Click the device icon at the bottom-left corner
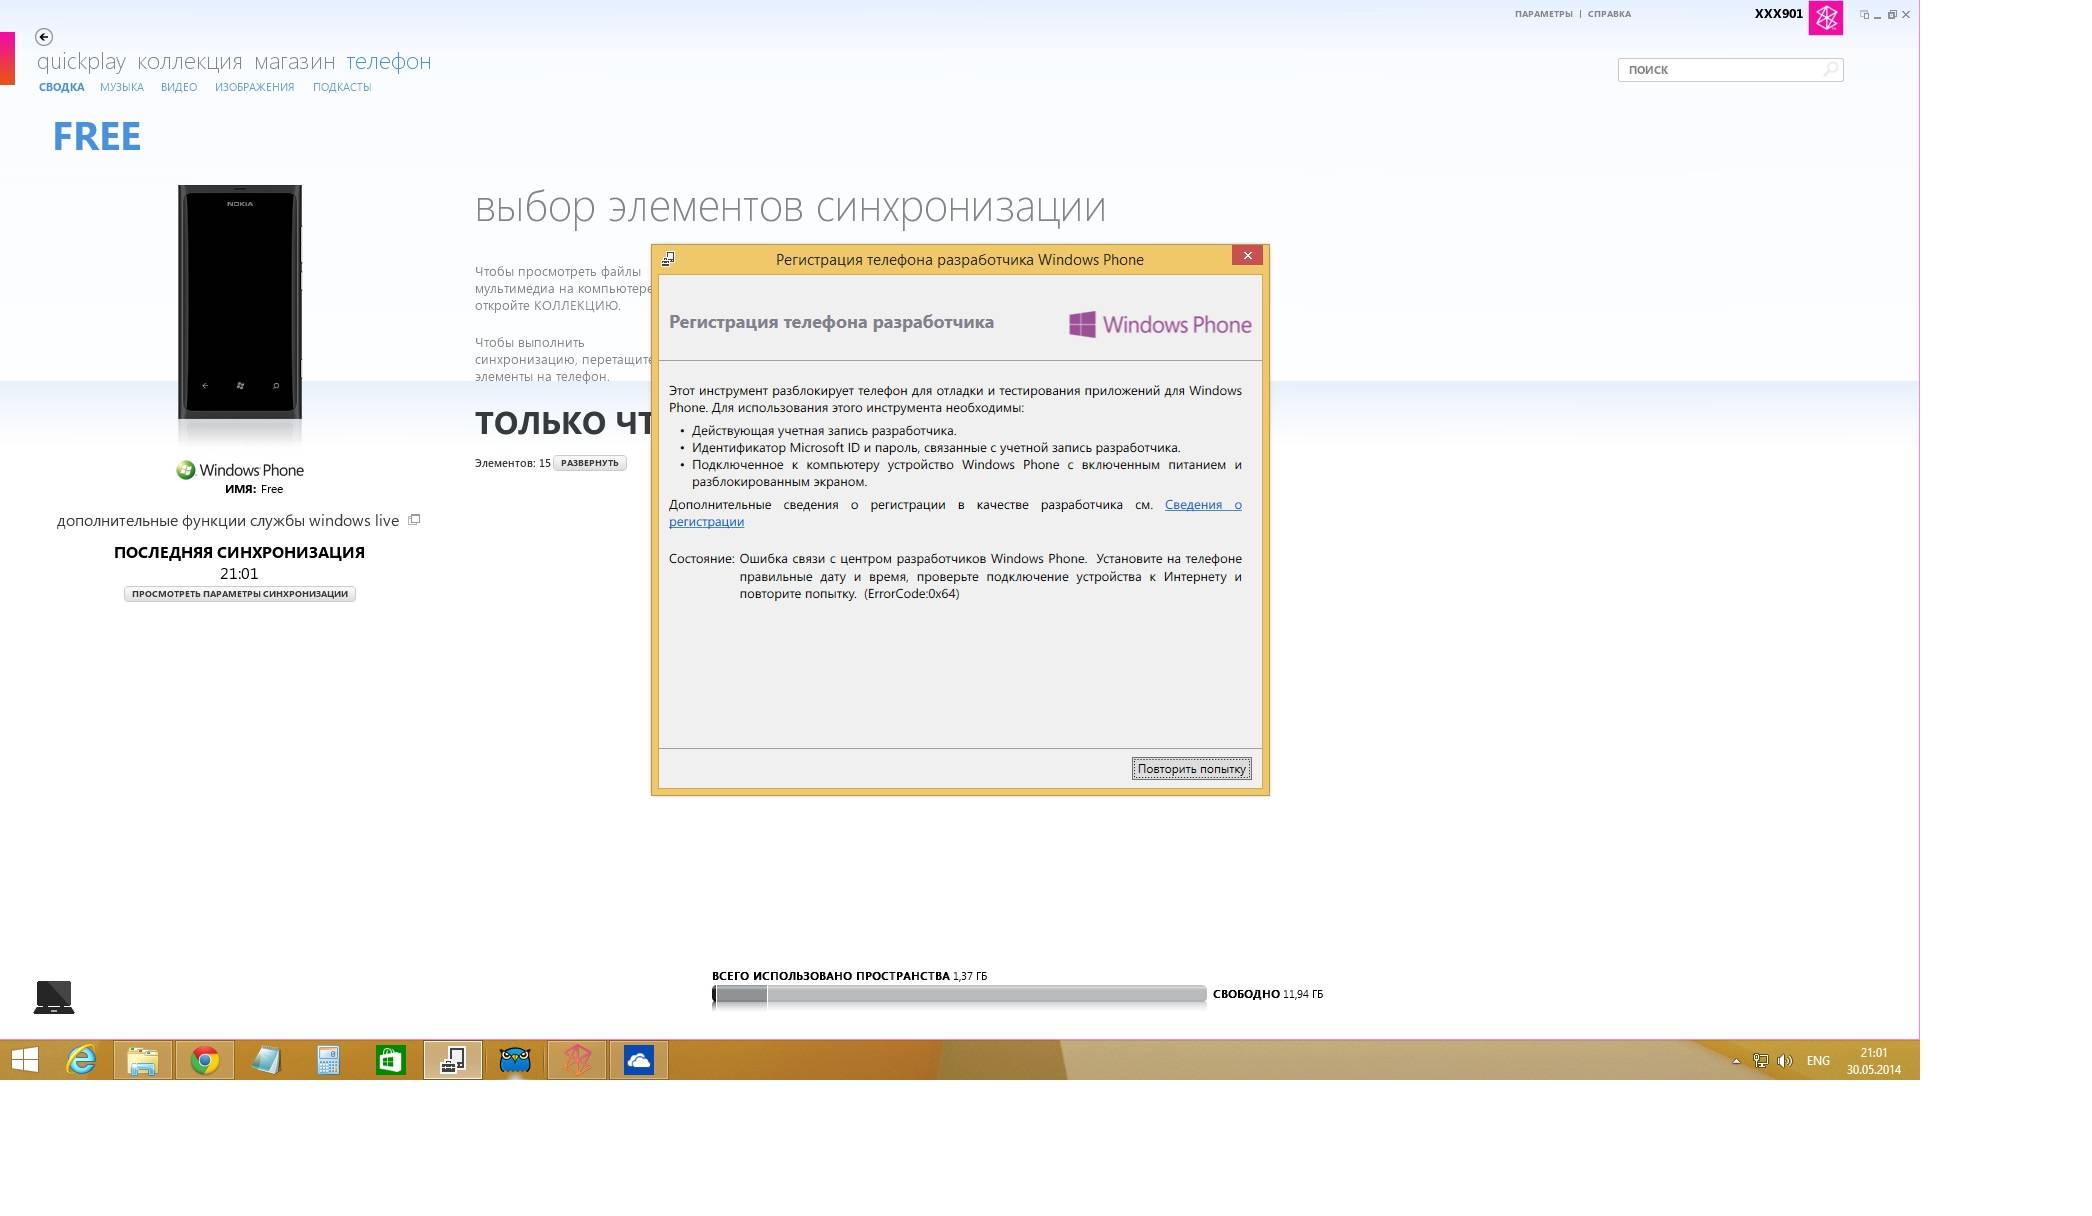Image resolution: width=2092 pixels, height=1216 pixels. pos(54,997)
